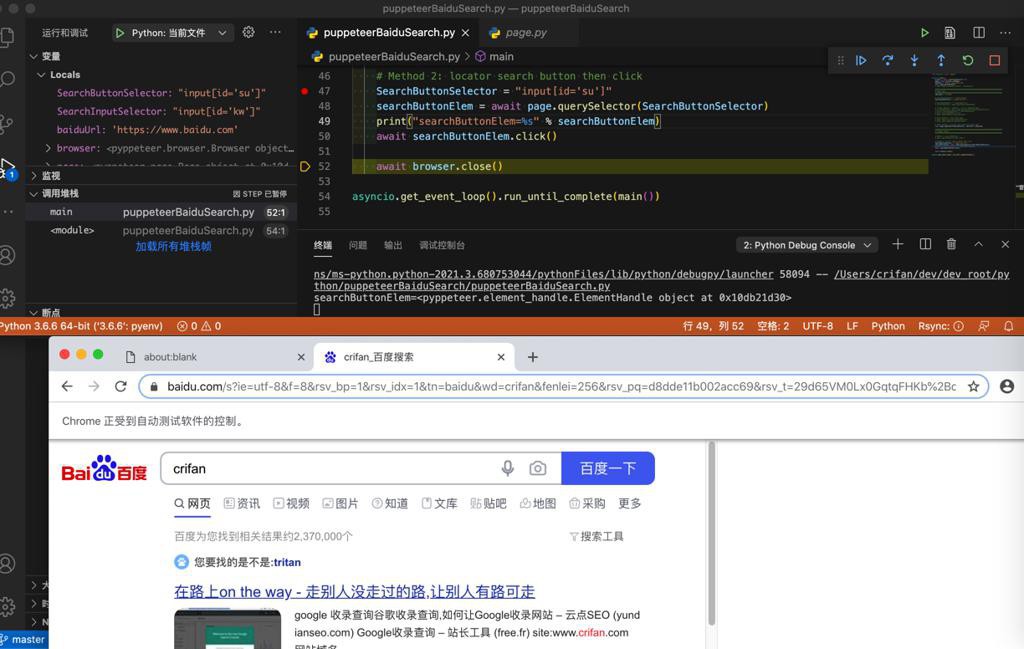The image size is (1024, 649).
Task: Open Baidu image search via camera icon
Action: [x=537, y=468]
